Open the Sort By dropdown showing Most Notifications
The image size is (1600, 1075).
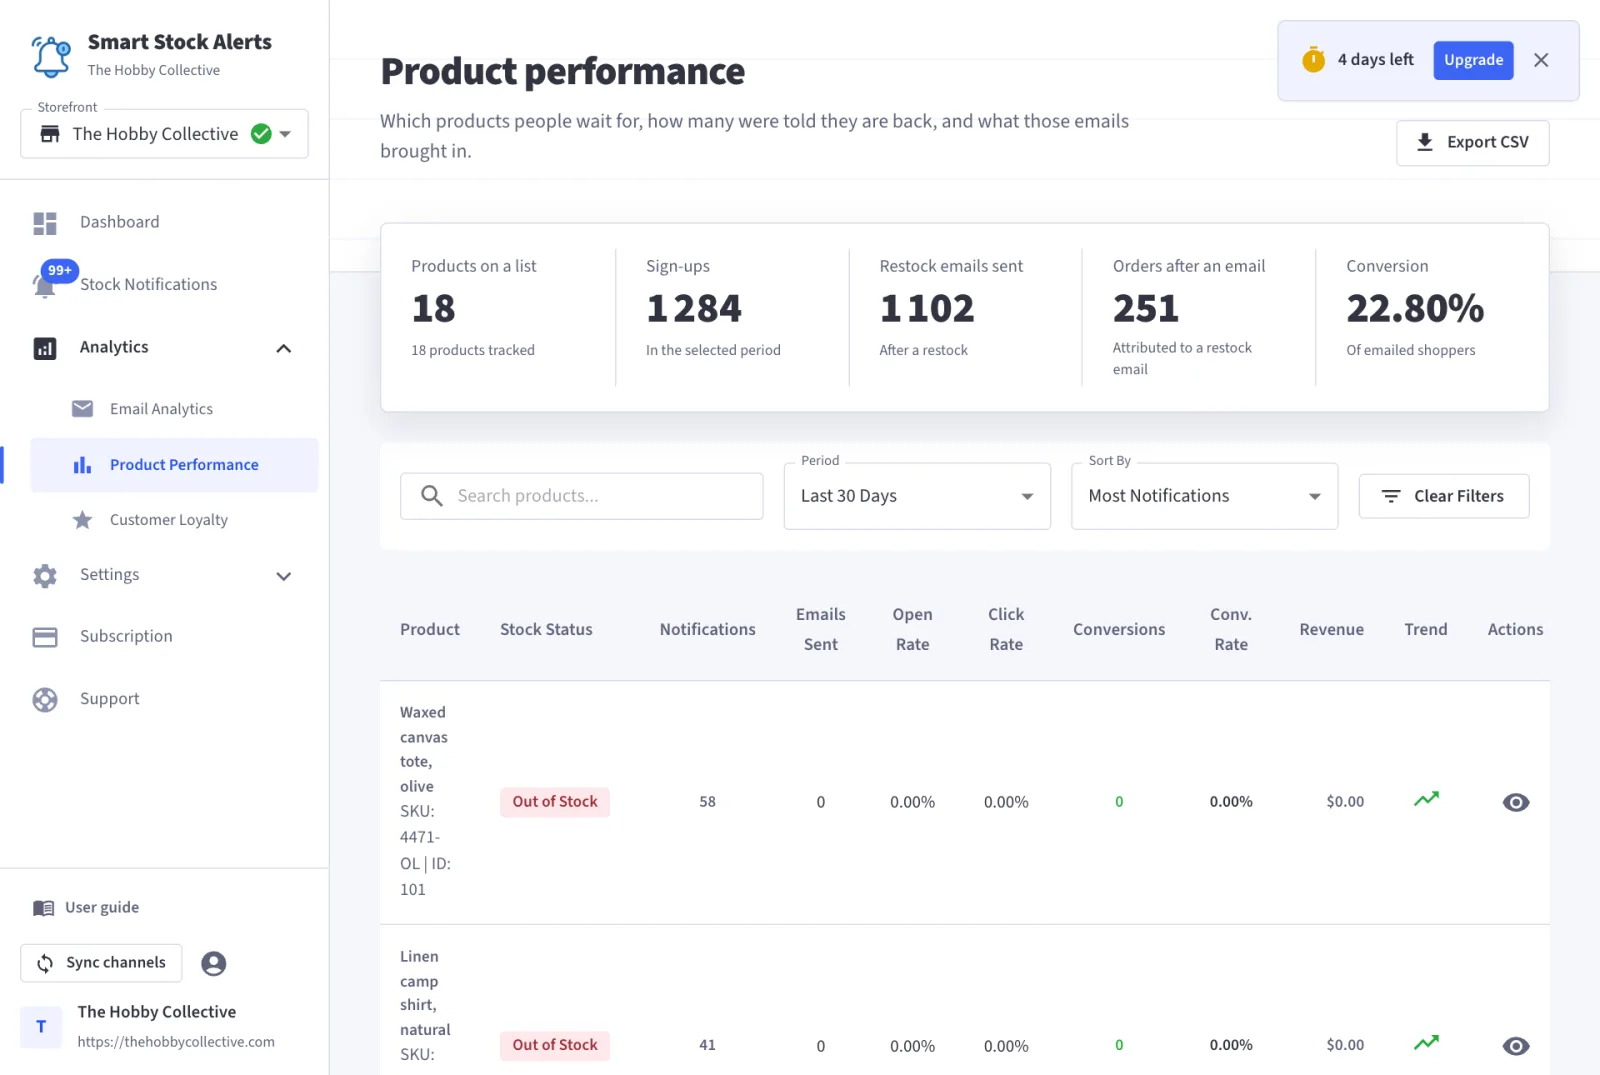1204,496
